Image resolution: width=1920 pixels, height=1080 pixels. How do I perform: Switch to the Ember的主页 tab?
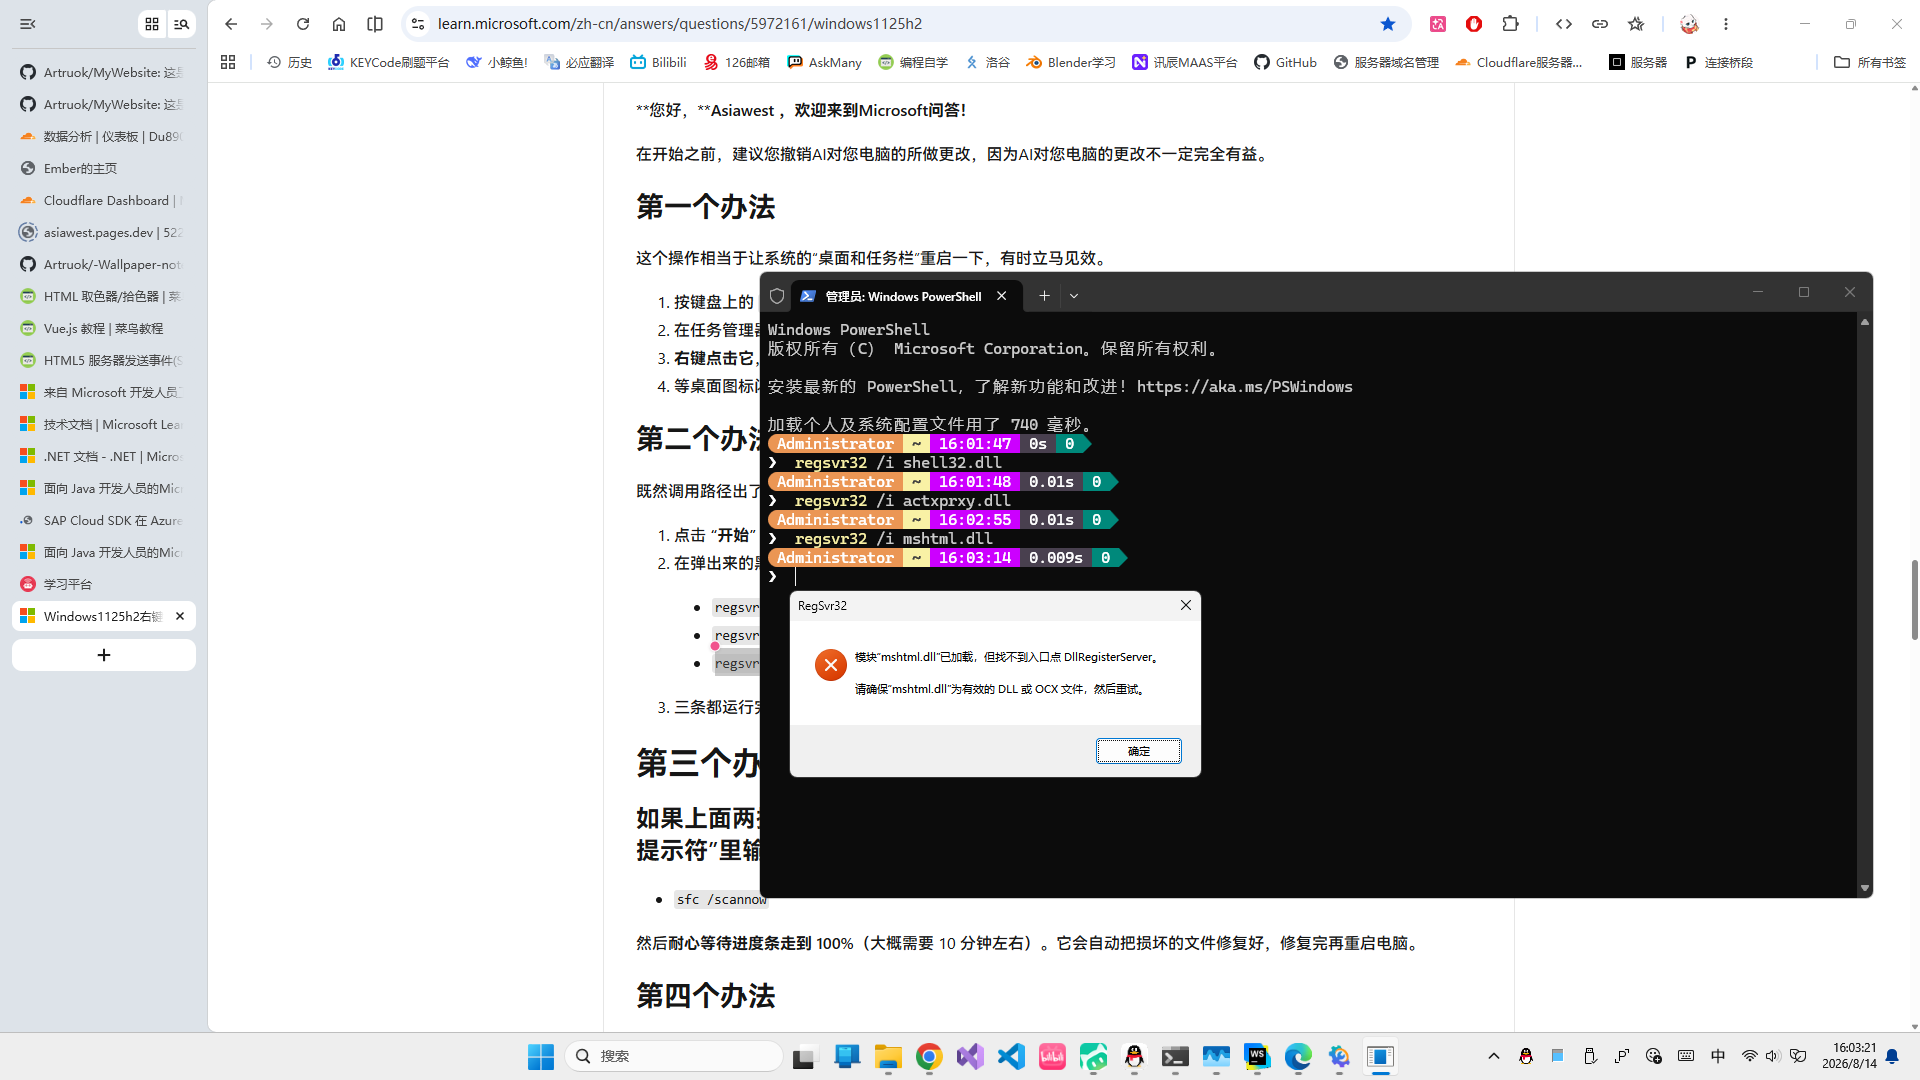(104, 168)
